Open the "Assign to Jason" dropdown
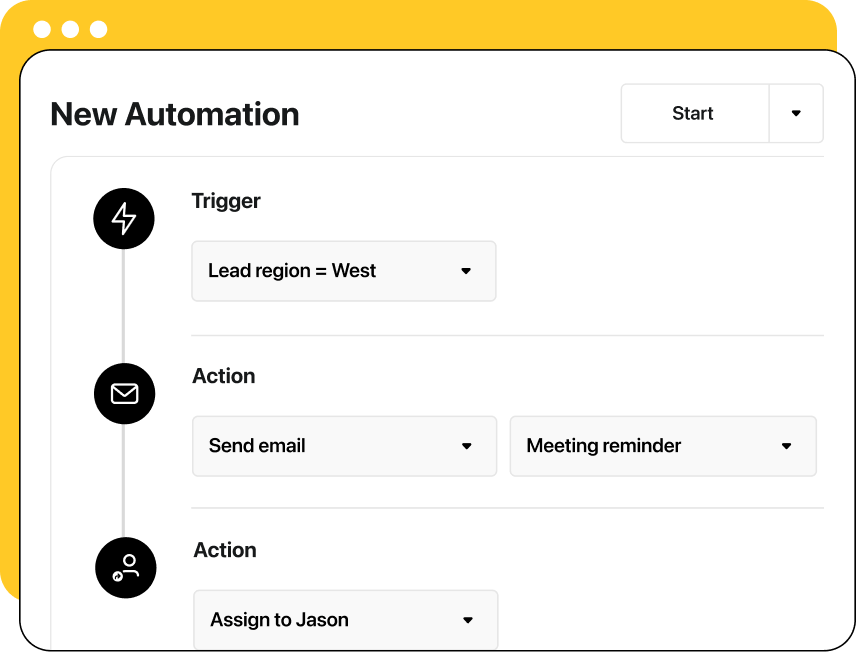This screenshot has height=652, width=856. (345, 619)
